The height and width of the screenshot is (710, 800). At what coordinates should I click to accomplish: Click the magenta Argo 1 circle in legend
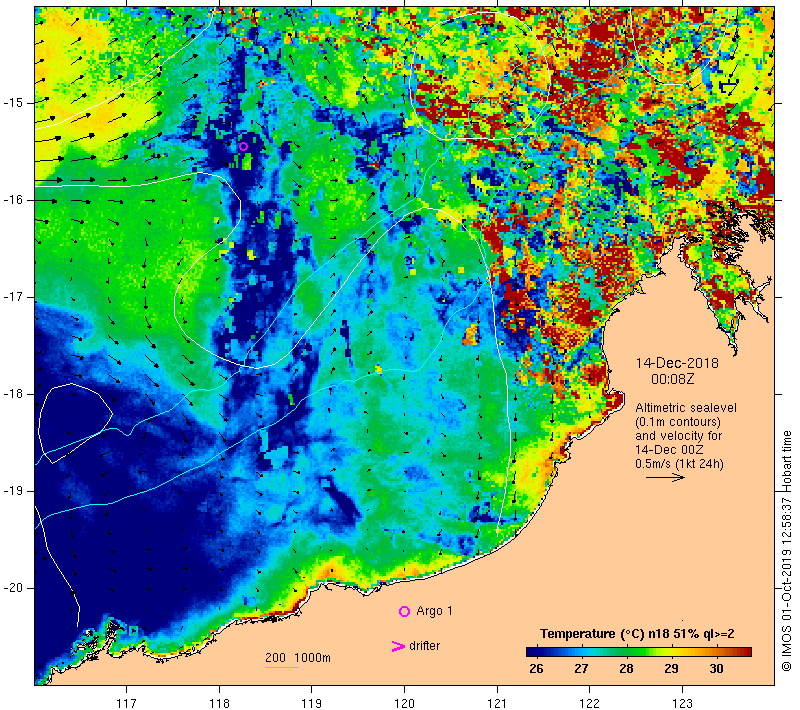(x=404, y=611)
